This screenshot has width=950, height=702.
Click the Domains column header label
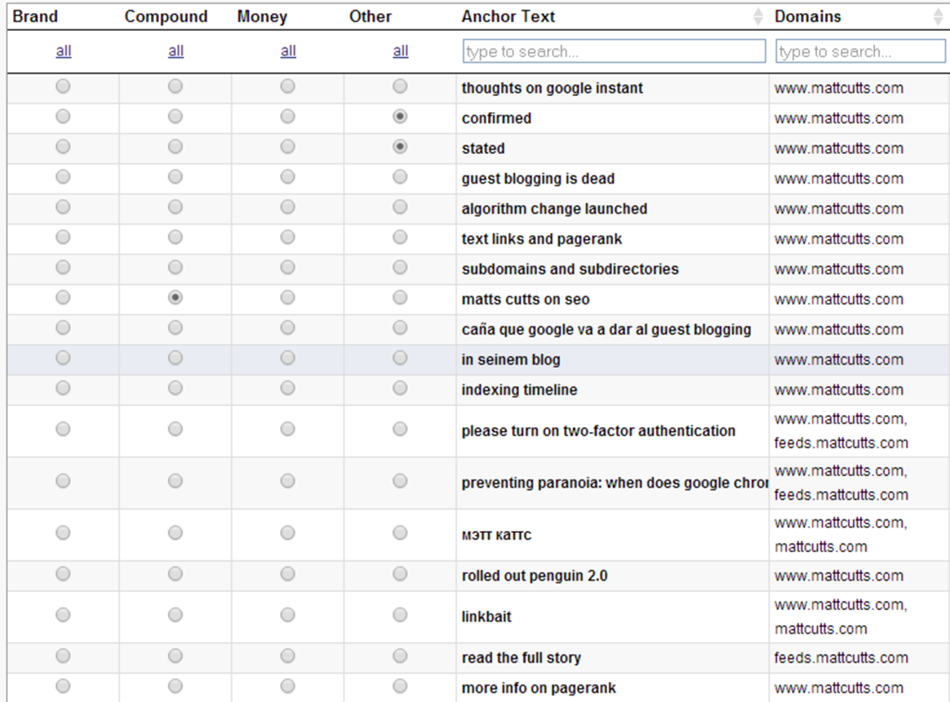pos(808,16)
